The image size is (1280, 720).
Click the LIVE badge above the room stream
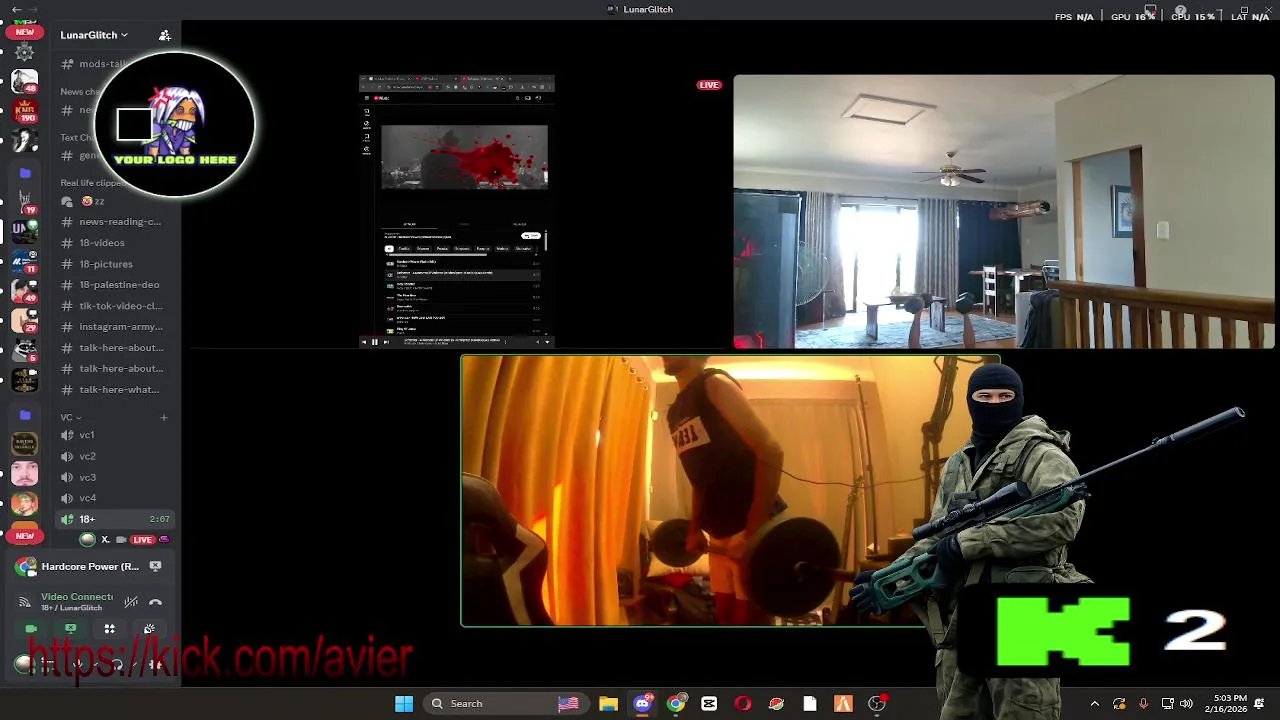click(x=709, y=85)
